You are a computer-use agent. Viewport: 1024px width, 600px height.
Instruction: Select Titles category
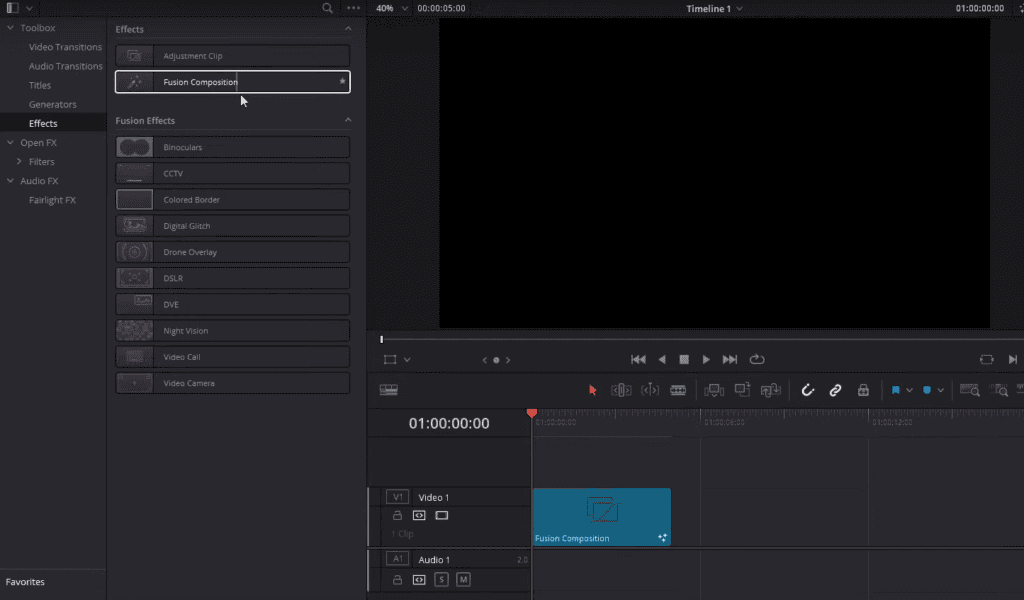(x=40, y=85)
